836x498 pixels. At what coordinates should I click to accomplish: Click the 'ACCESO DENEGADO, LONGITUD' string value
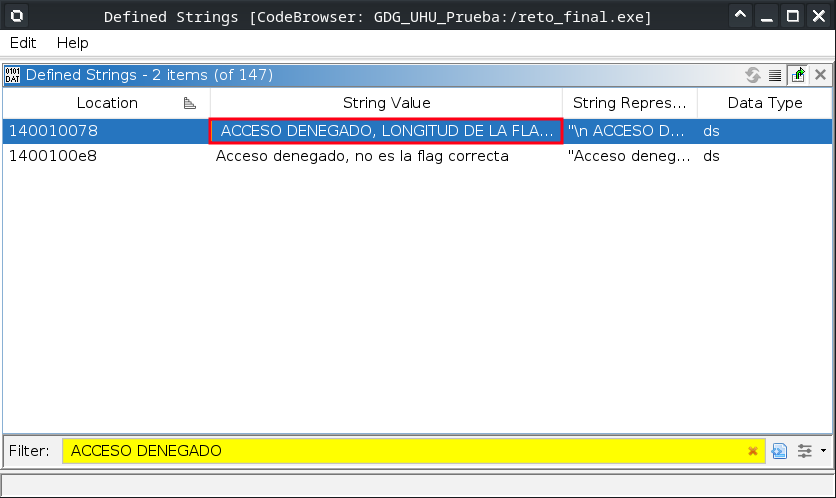coord(386,131)
